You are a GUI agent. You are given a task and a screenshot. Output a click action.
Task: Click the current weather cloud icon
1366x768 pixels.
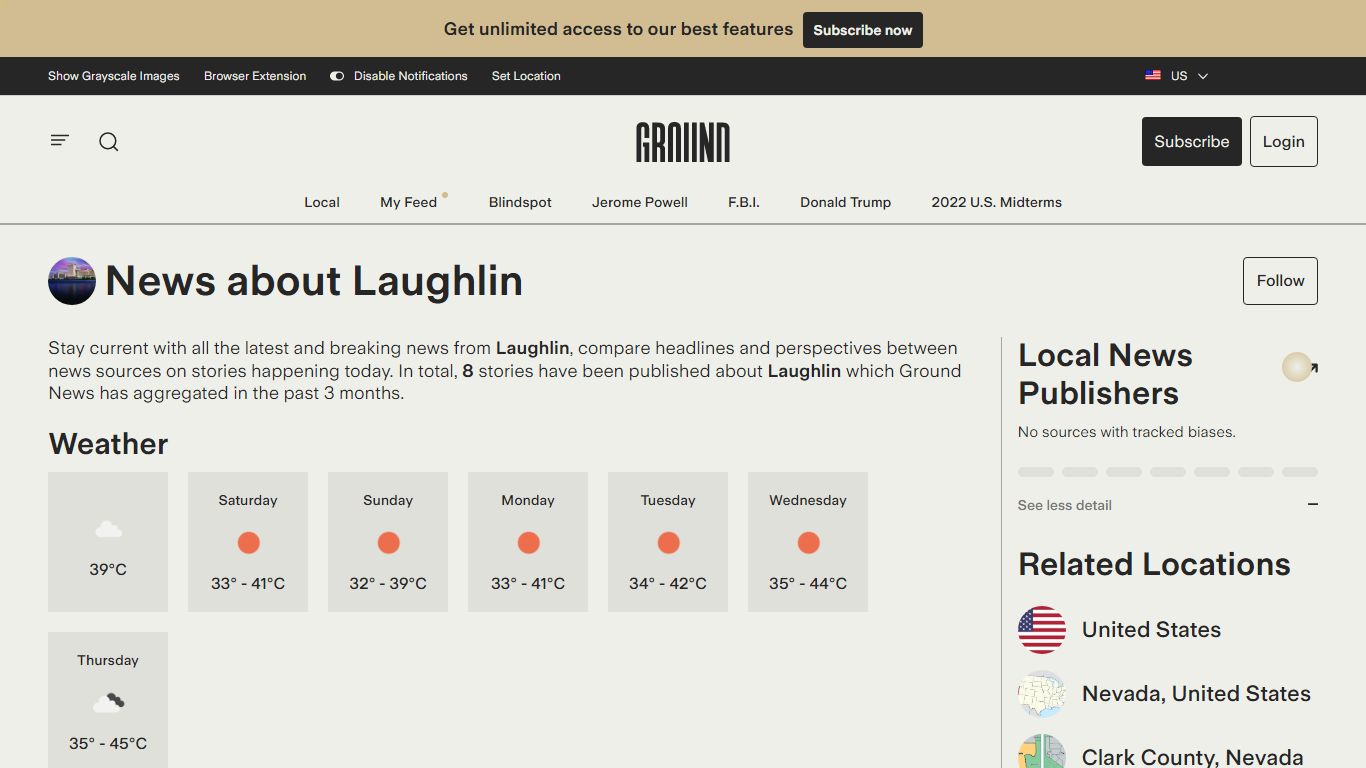[x=108, y=529]
